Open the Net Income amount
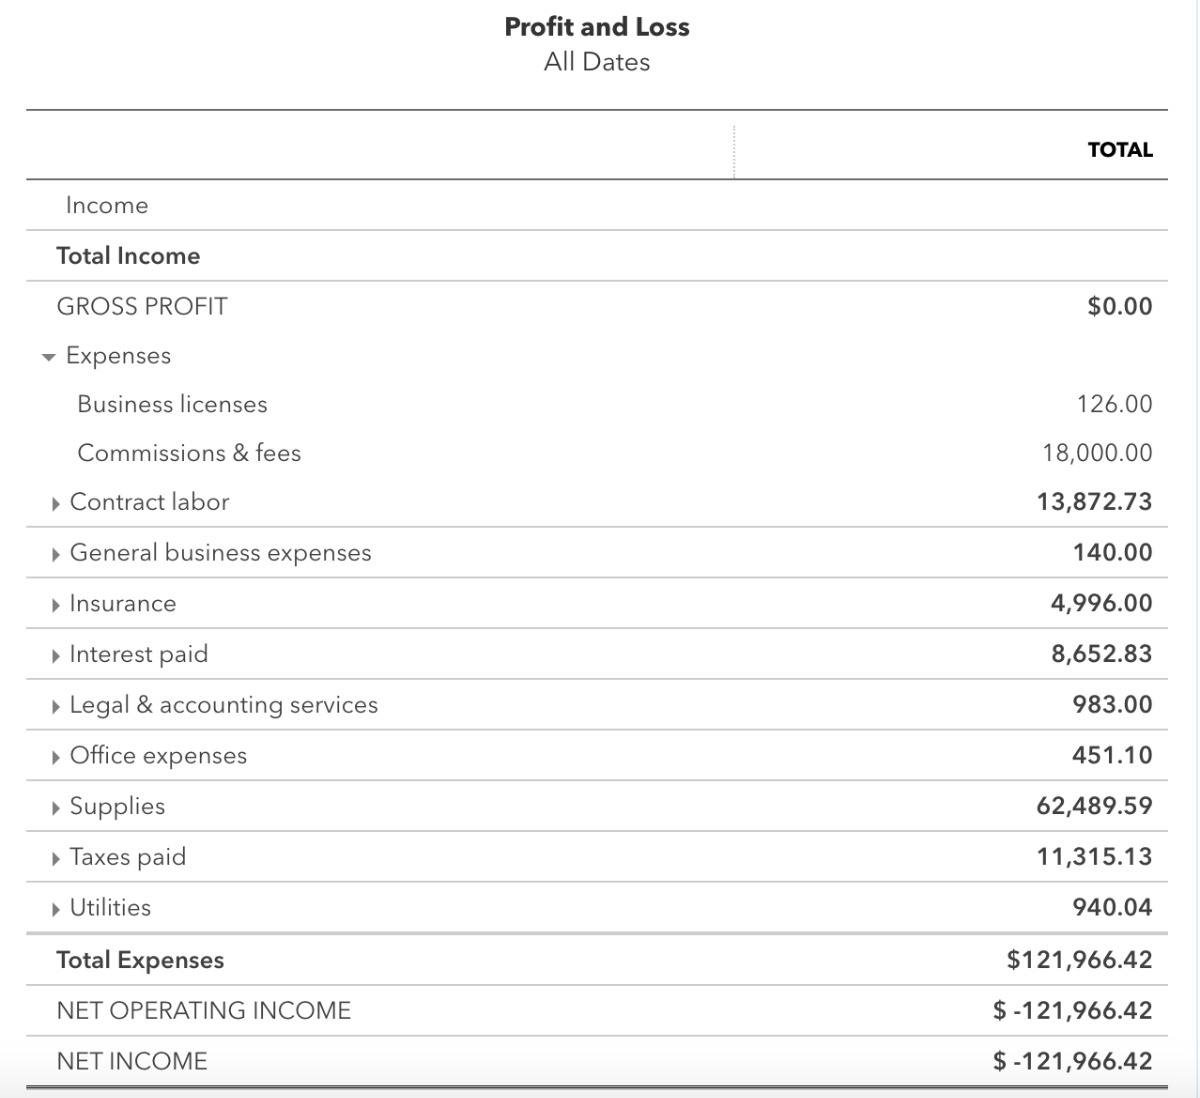Image resolution: width=1200 pixels, height=1098 pixels. tap(1072, 1061)
